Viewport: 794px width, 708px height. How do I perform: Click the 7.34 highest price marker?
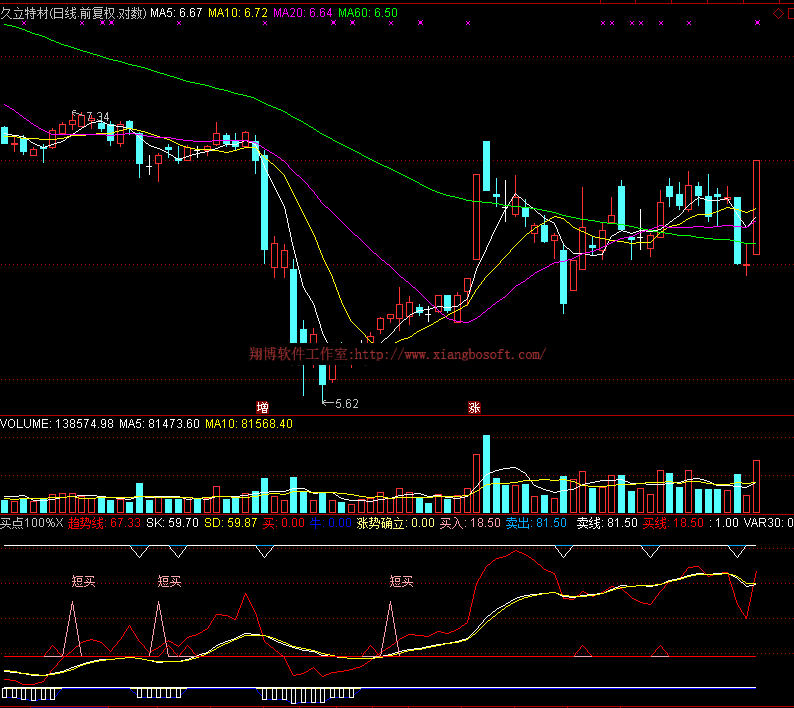click(x=95, y=118)
